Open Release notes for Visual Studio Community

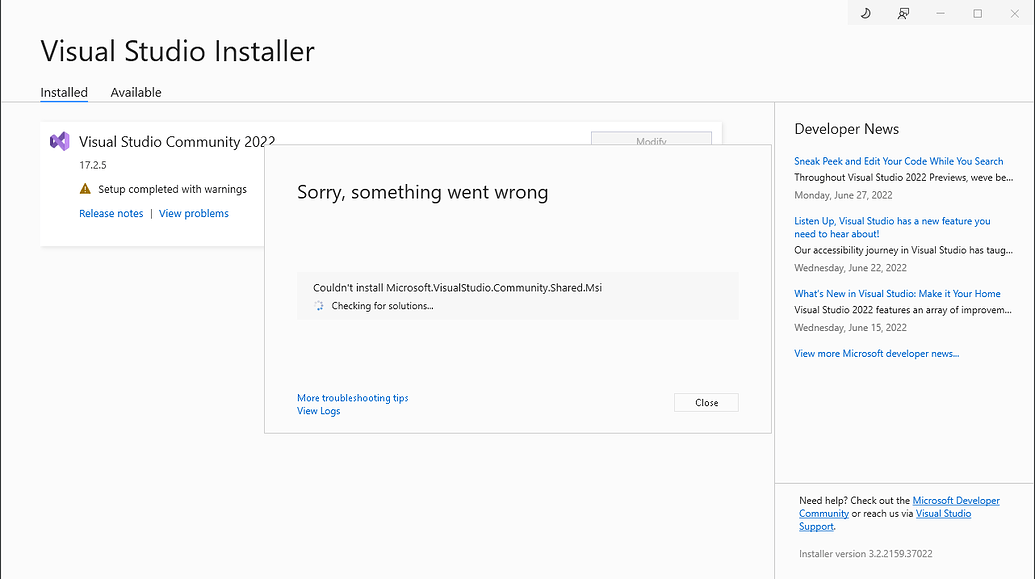point(111,213)
